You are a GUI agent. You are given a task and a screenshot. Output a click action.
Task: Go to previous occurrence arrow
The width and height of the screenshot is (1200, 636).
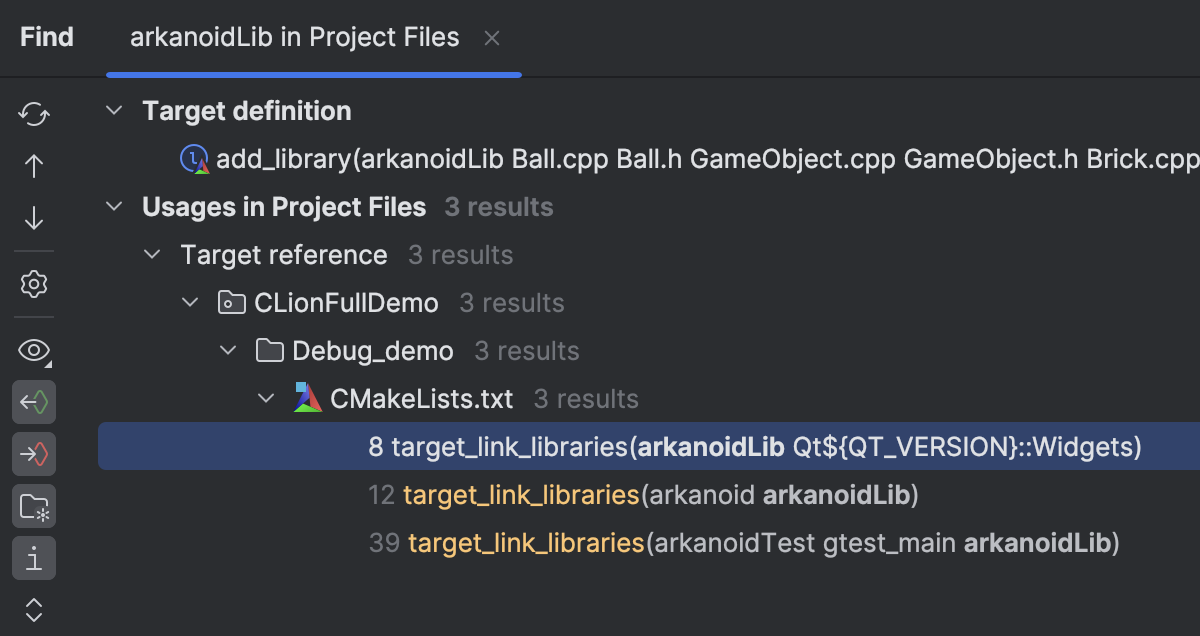34,166
